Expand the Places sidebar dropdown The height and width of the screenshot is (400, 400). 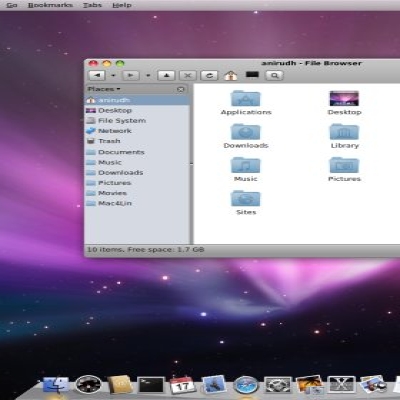tap(104, 89)
